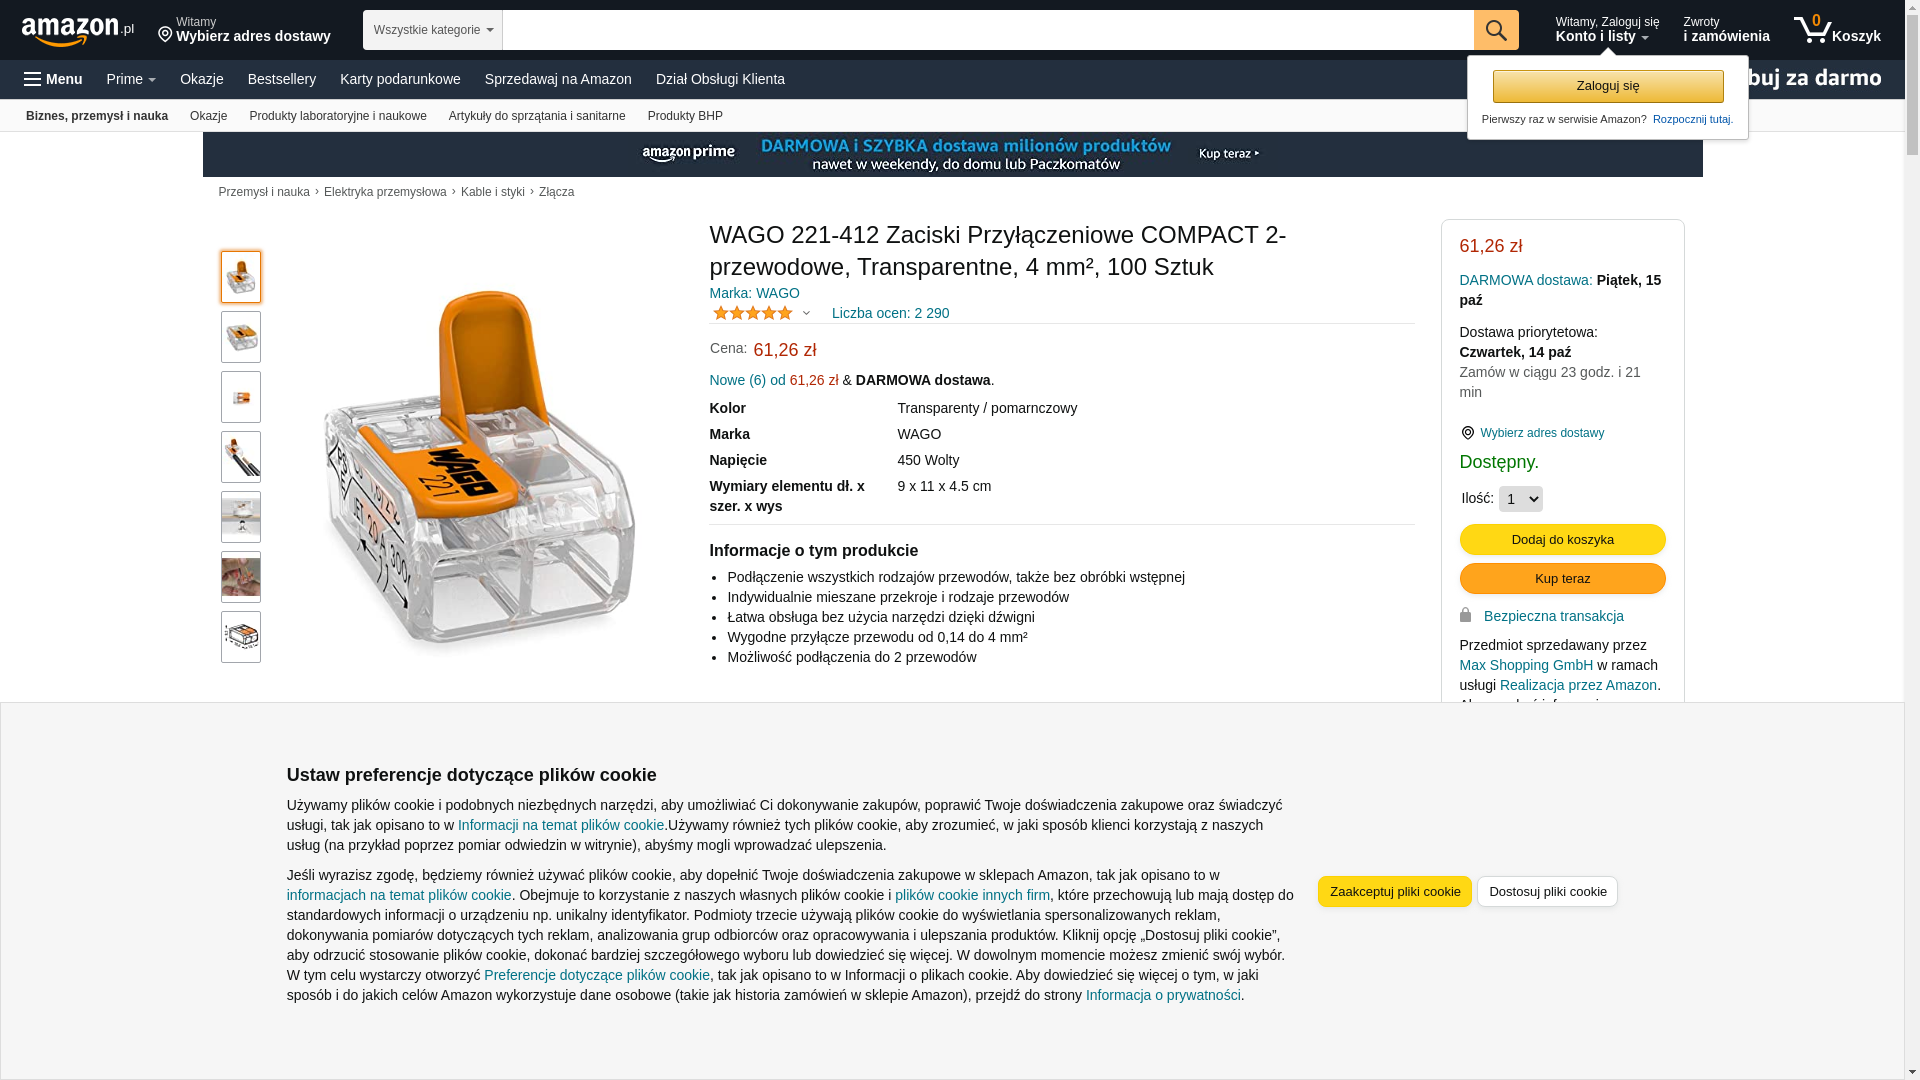
Task: Click the magnifying glass search button
Action: pyautogui.click(x=1496, y=30)
